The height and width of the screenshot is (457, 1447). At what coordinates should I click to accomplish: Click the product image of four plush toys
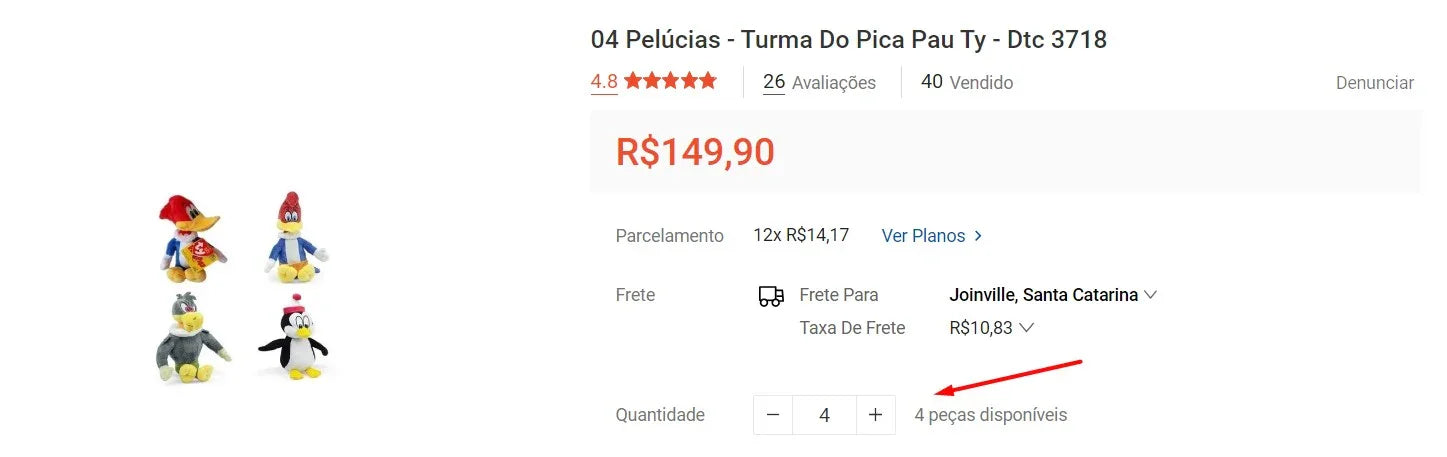point(243,287)
